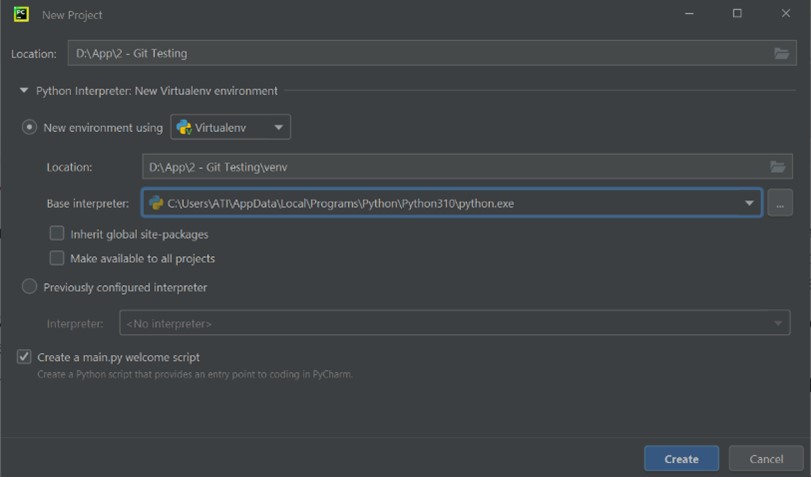
Task: Uncheck Create a main.py welcome script
Action: coord(24,357)
